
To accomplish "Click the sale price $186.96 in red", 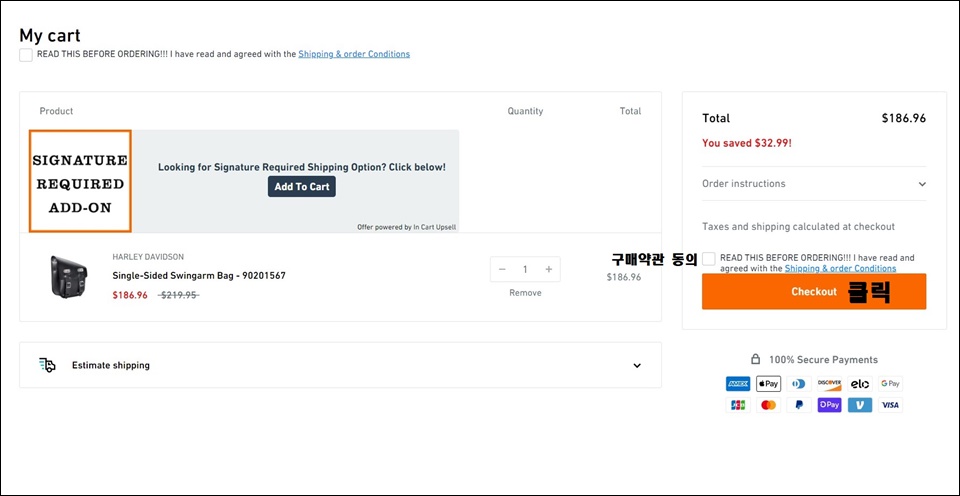I will (130, 295).
